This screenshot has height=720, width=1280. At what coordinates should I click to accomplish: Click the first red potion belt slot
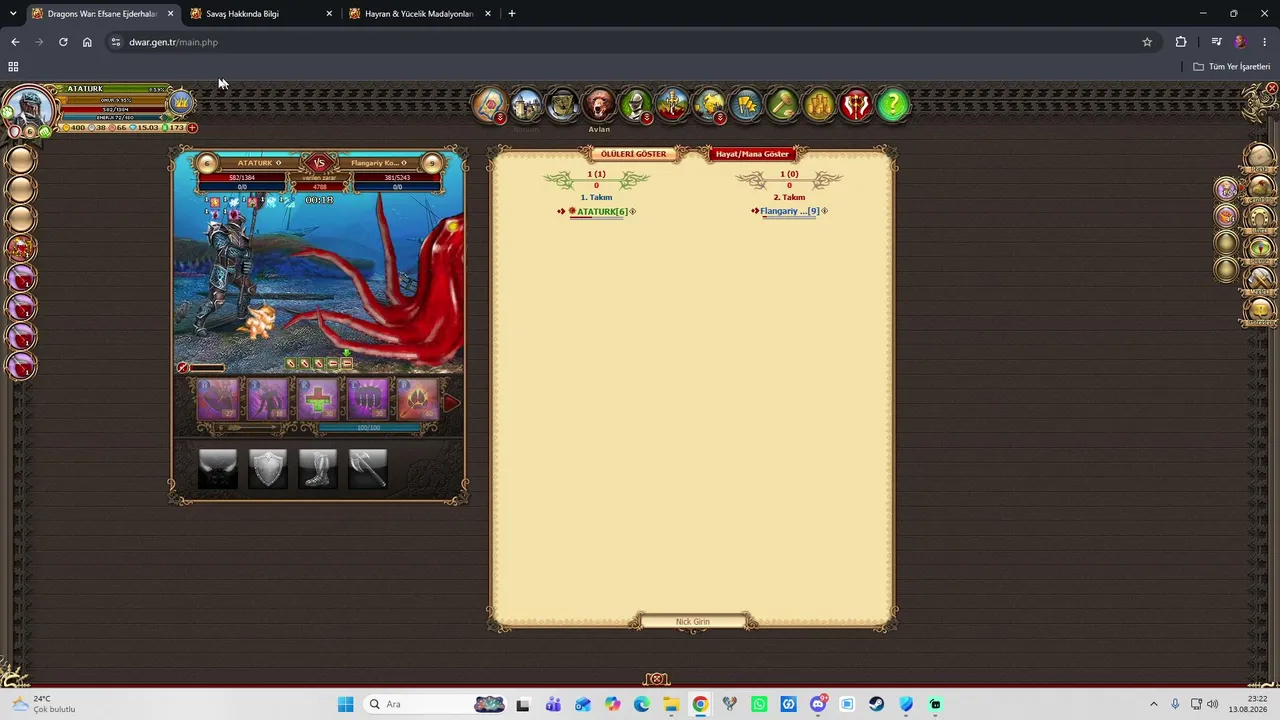pos(22,277)
